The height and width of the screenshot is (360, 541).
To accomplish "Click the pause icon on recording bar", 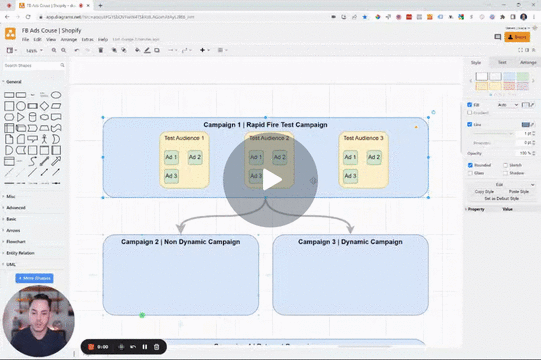I will (x=145, y=347).
